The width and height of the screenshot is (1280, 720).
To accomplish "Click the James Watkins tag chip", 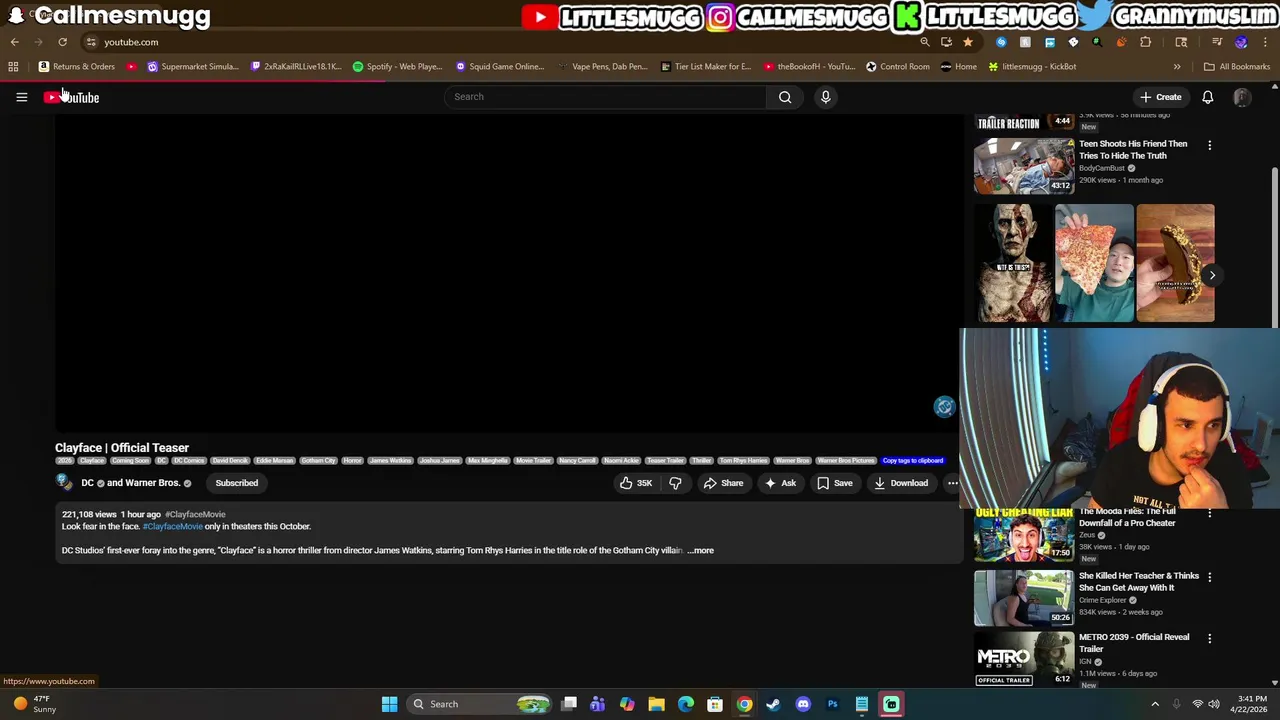I will click(x=390, y=461).
